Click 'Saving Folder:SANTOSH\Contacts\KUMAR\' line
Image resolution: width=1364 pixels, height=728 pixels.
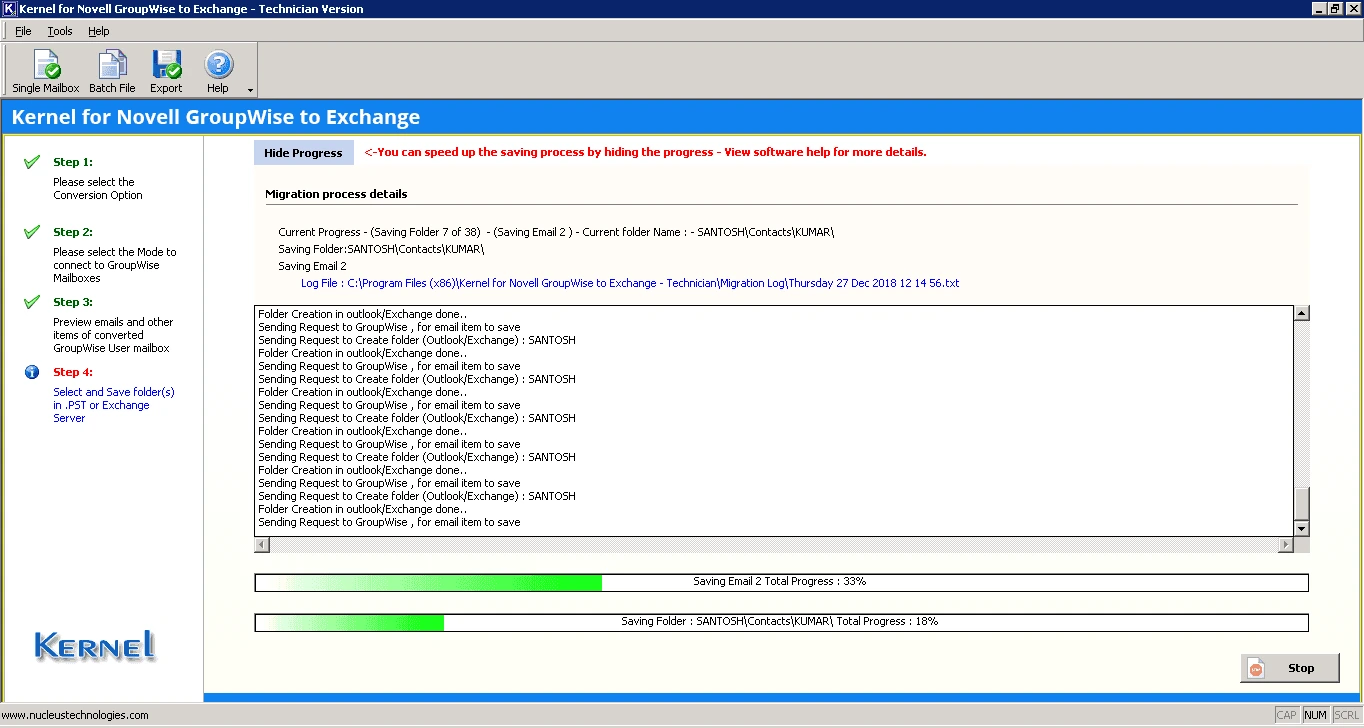[x=381, y=249]
